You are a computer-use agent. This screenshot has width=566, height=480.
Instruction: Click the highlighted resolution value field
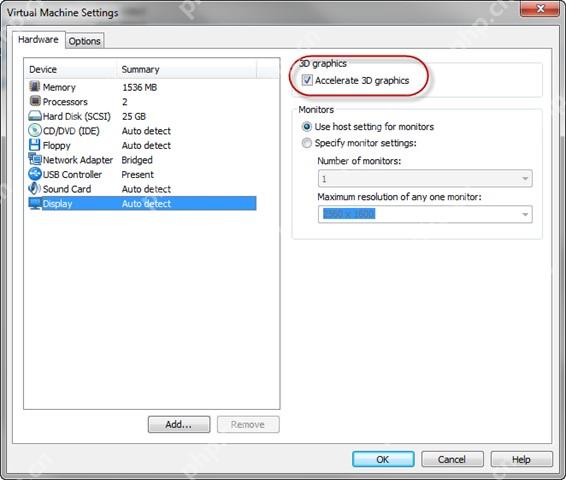pyautogui.click(x=349, y=214)
